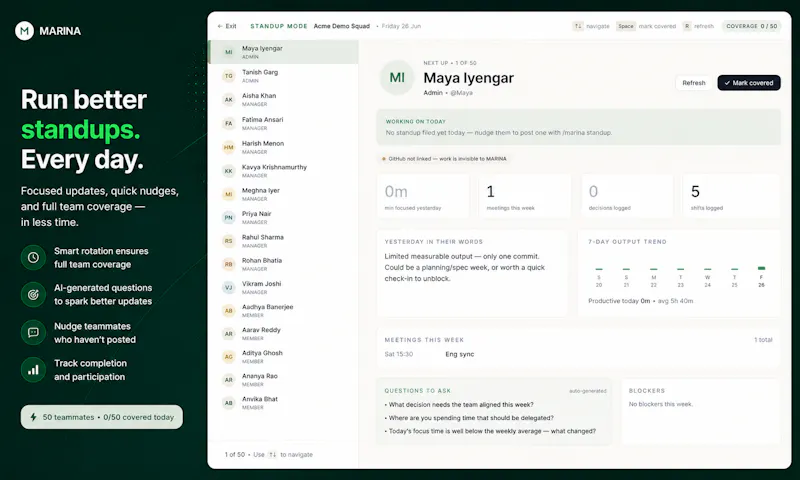Click the question about today's focus time
This screenshot has width=800, height=480.
(490, 431)
